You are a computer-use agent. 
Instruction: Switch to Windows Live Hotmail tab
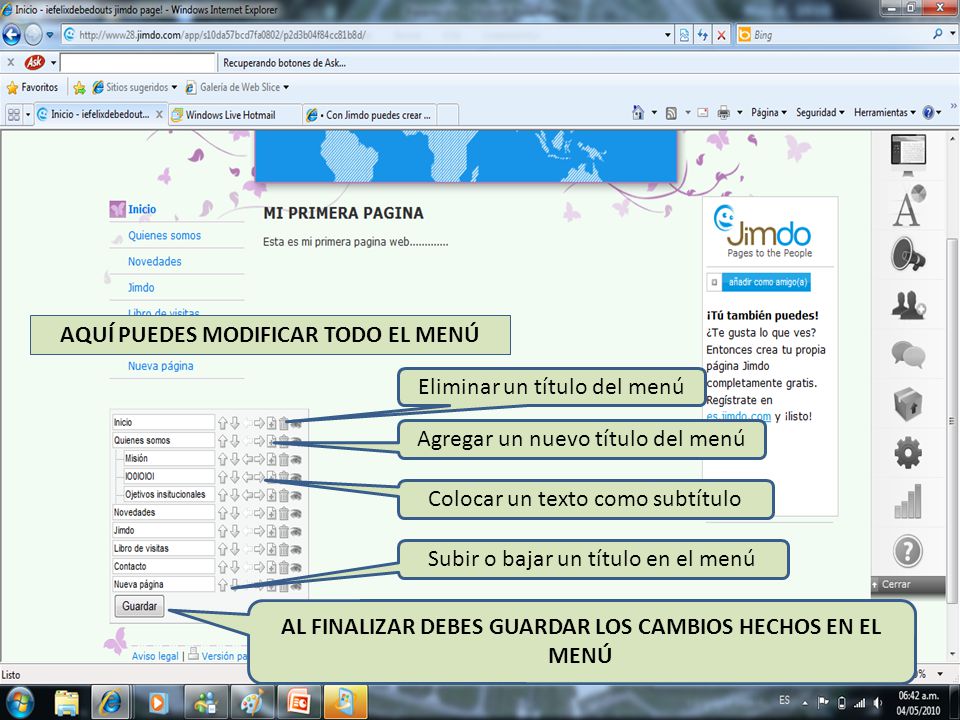click(235, 114)
